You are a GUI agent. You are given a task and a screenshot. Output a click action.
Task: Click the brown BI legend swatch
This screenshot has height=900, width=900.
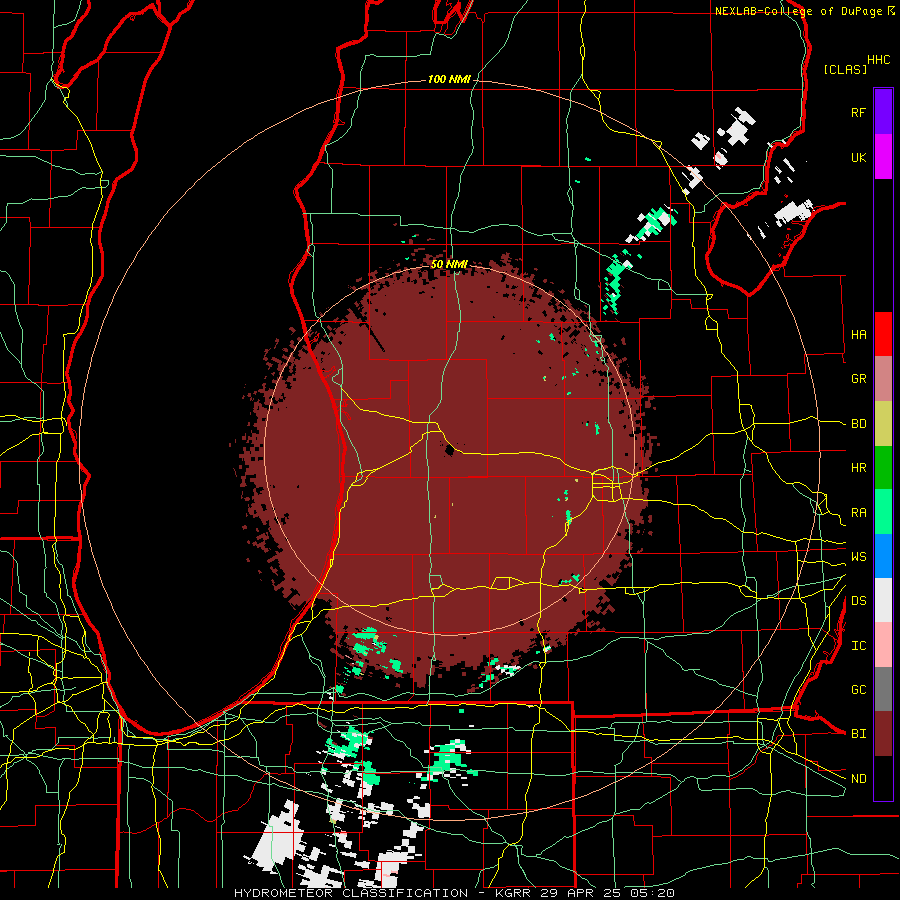point(883,734)
